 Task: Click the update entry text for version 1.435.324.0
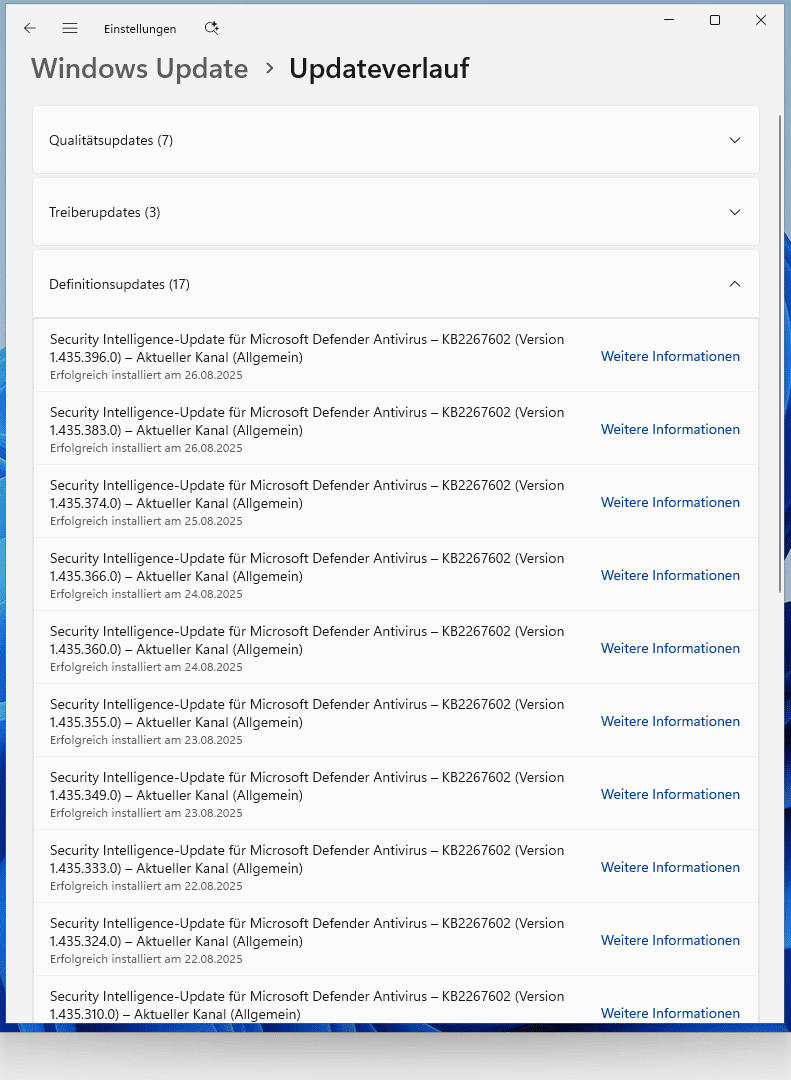[307, 932]
